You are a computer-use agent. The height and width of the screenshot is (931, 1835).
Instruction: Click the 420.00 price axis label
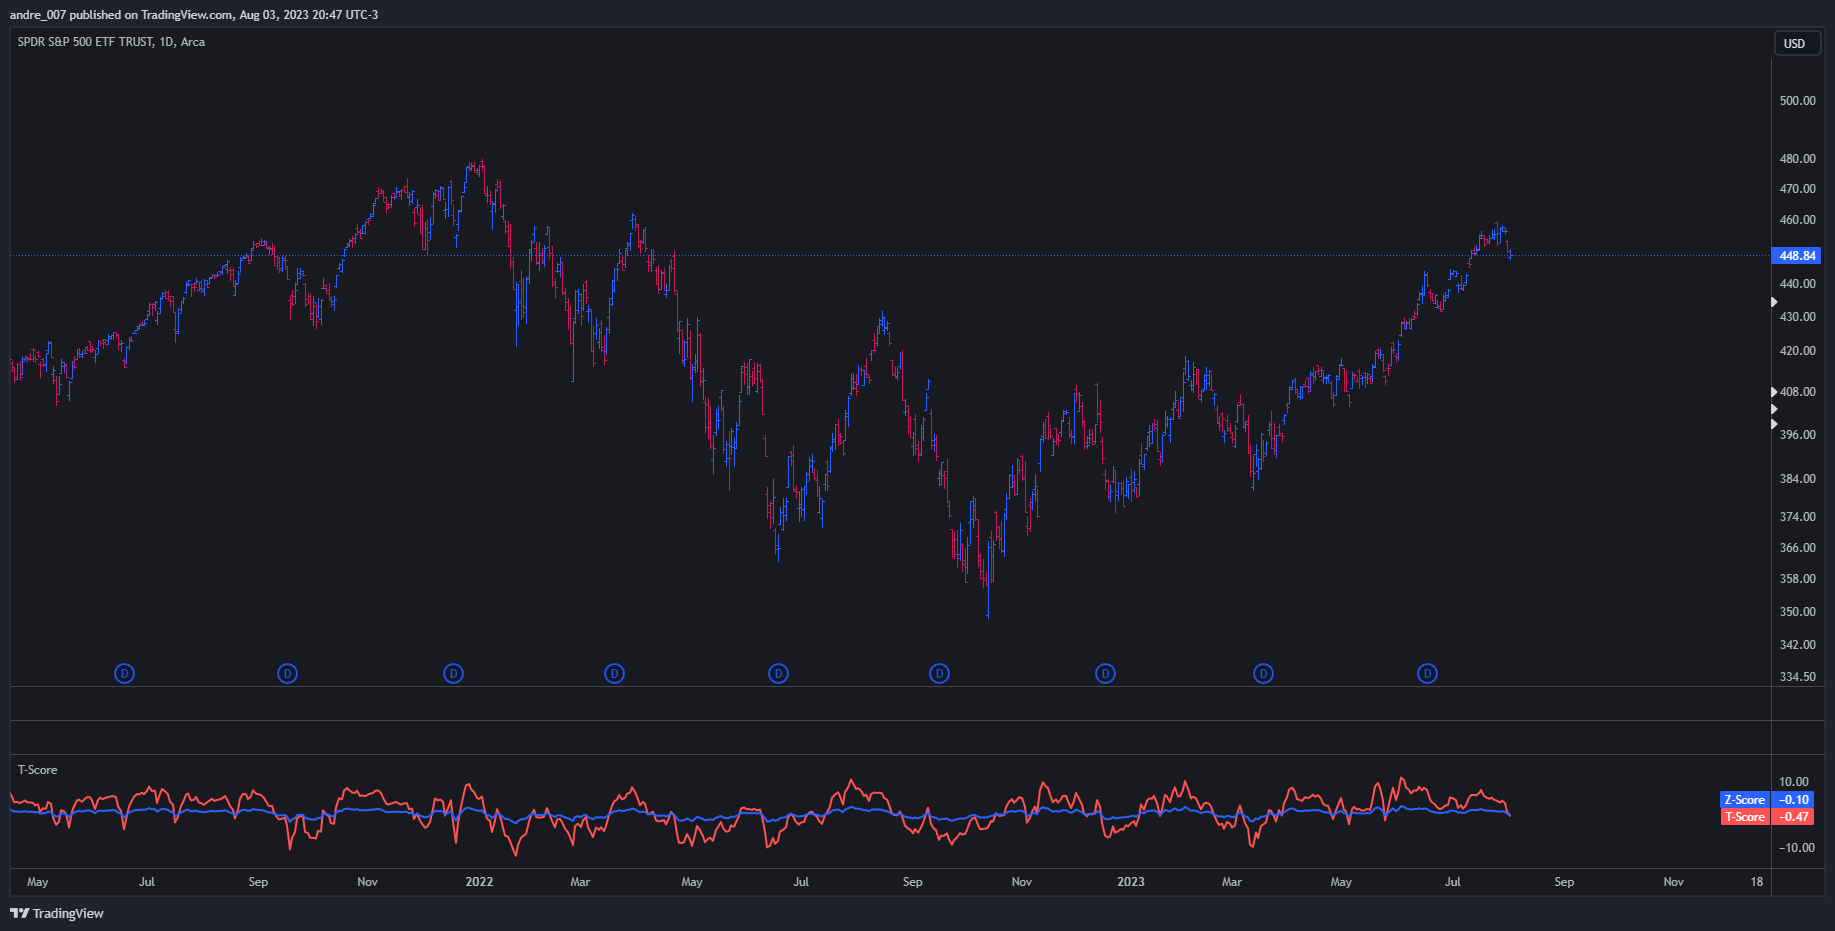click(x=1797, y=351)
